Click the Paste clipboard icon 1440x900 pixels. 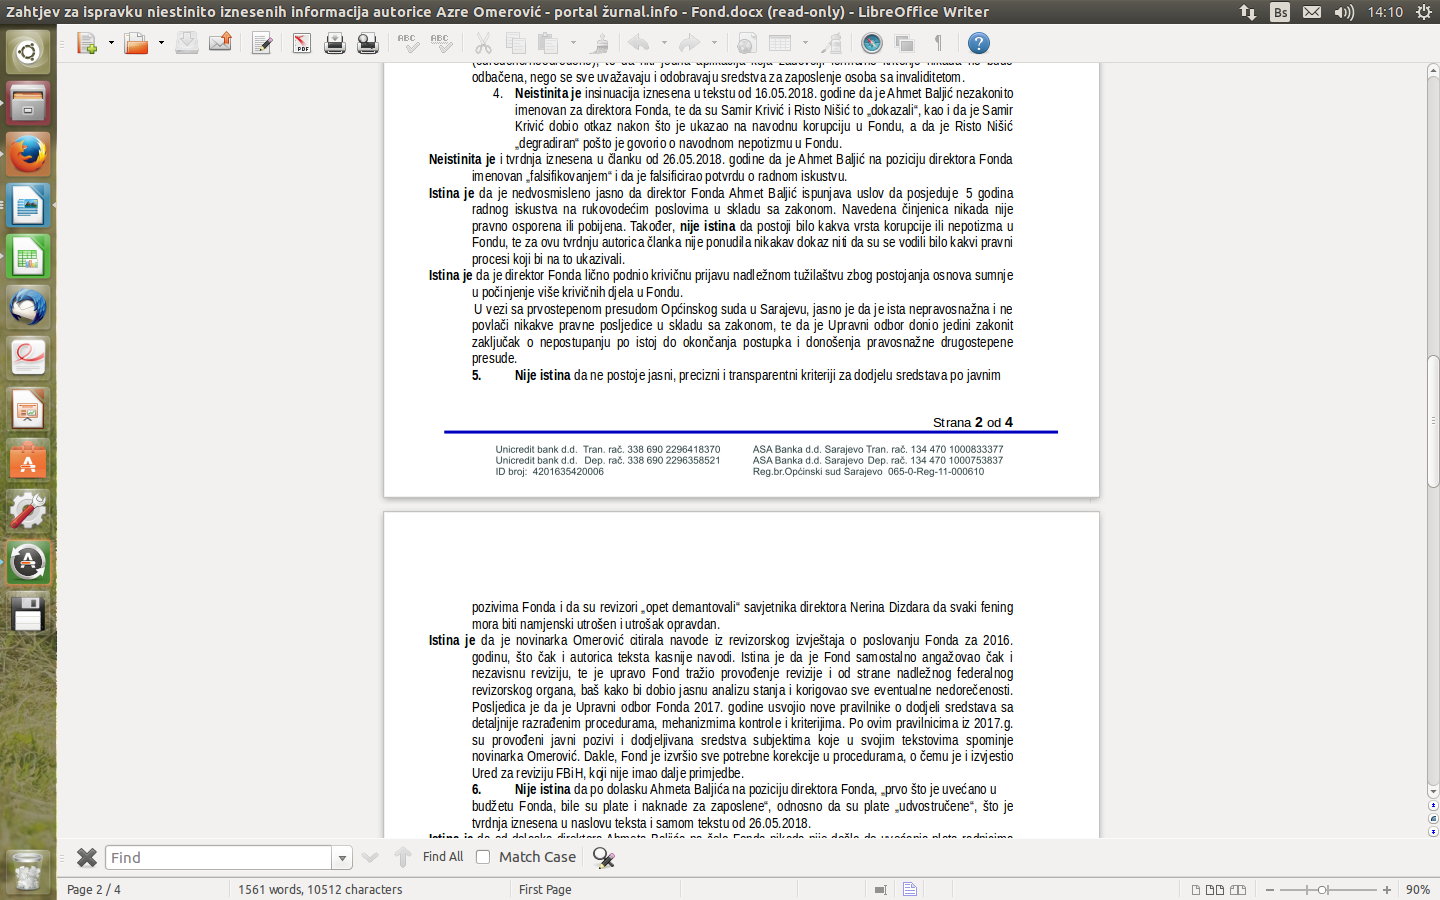coord(548,43)
